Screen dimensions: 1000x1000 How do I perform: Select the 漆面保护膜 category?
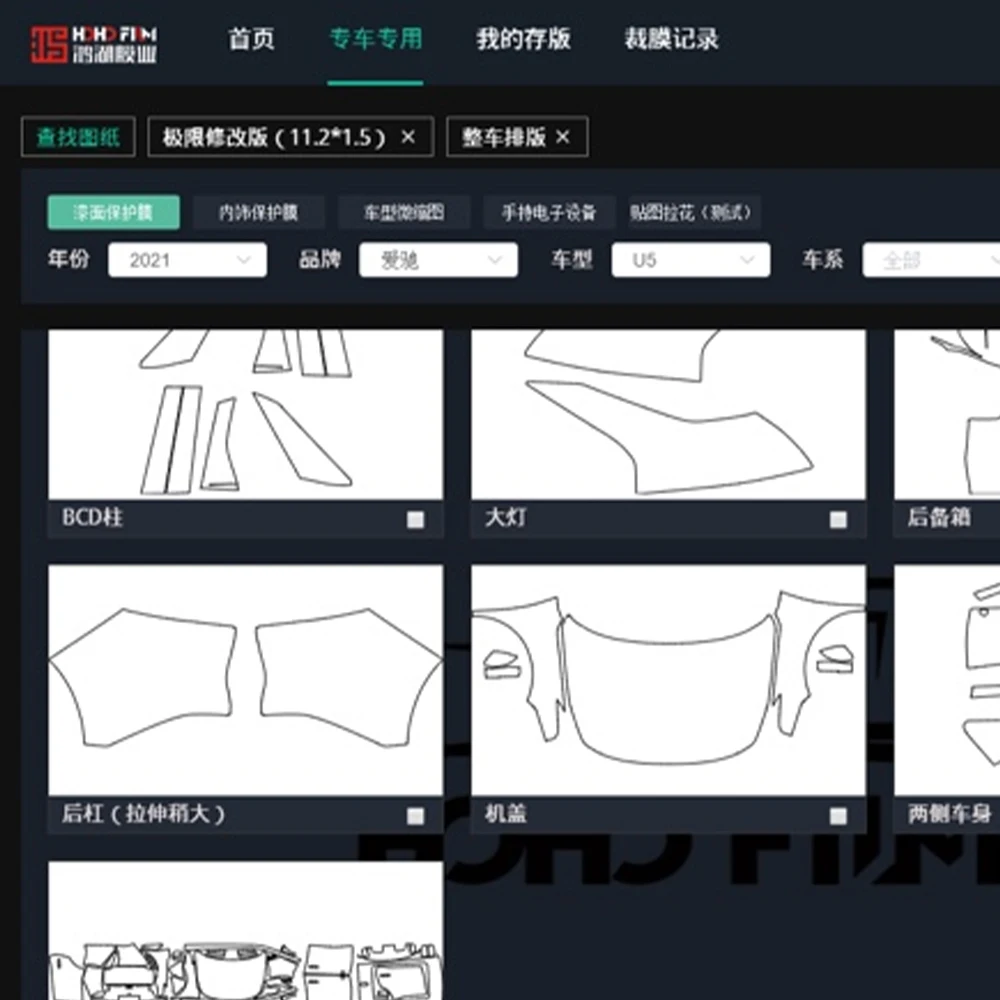114,212
